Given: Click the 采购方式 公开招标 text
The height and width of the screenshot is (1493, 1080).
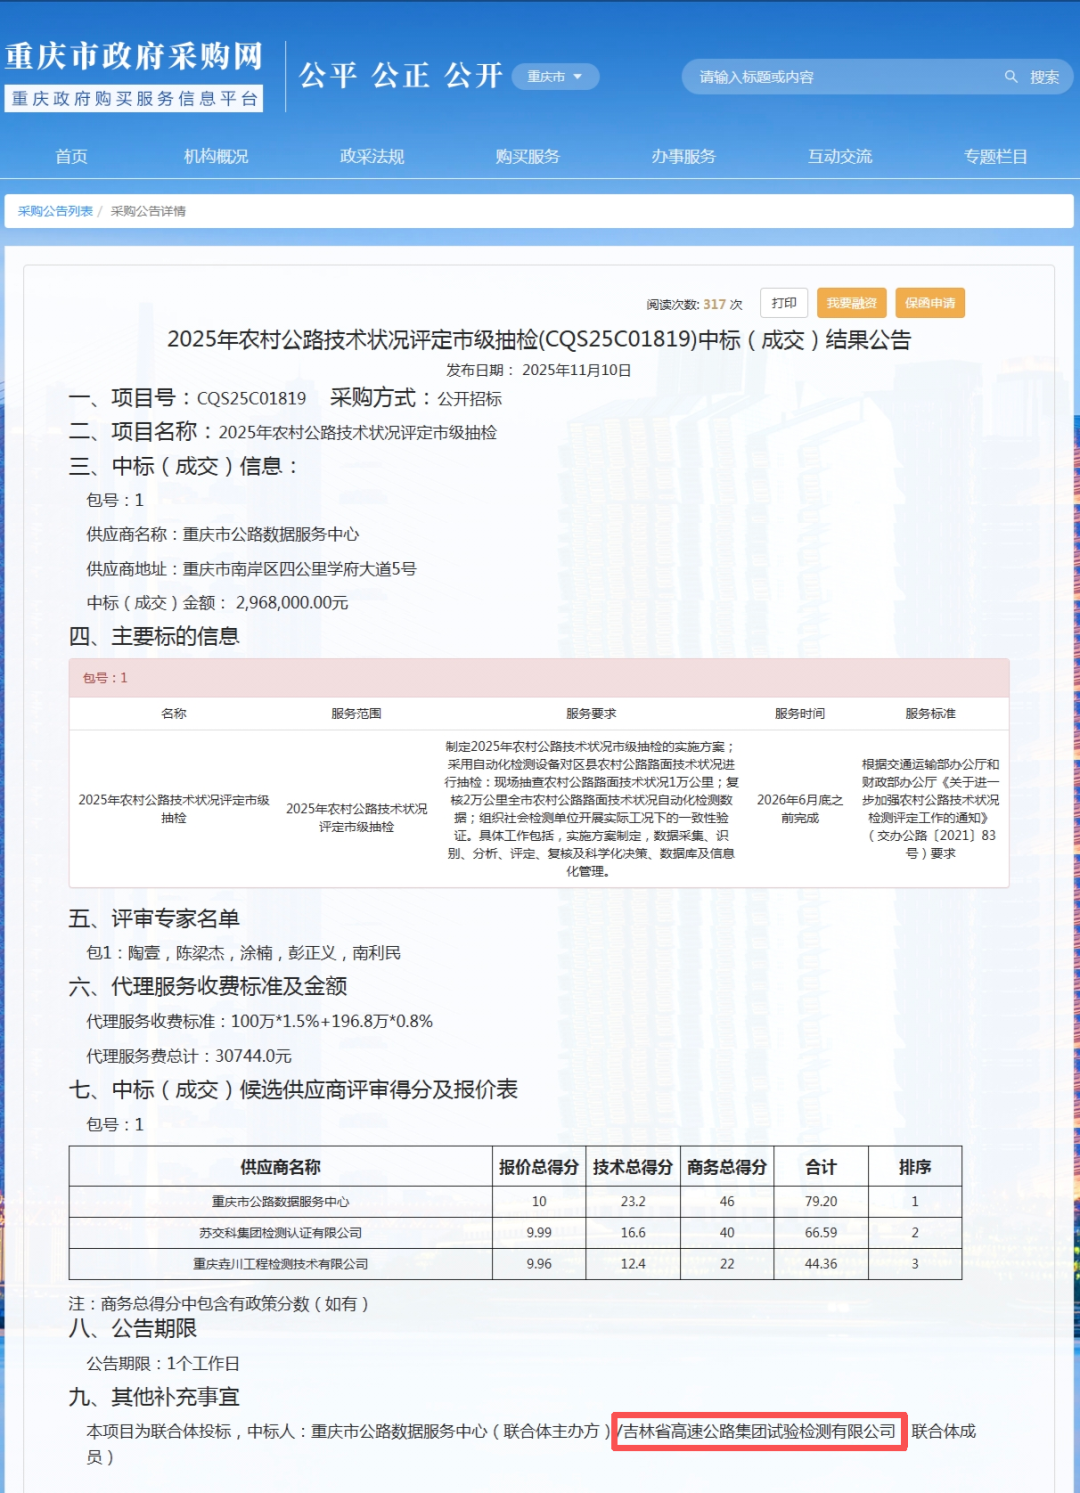Looking at the screenshot, I should 416,398.
